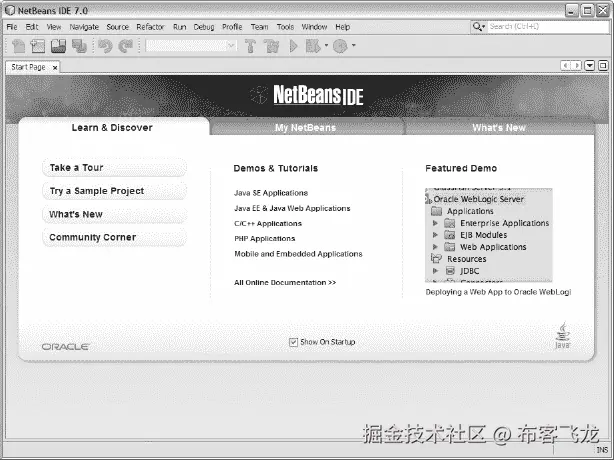Open the Window menu
The width and height of the screenshot is (614, 460).
(x=314, y=27)
